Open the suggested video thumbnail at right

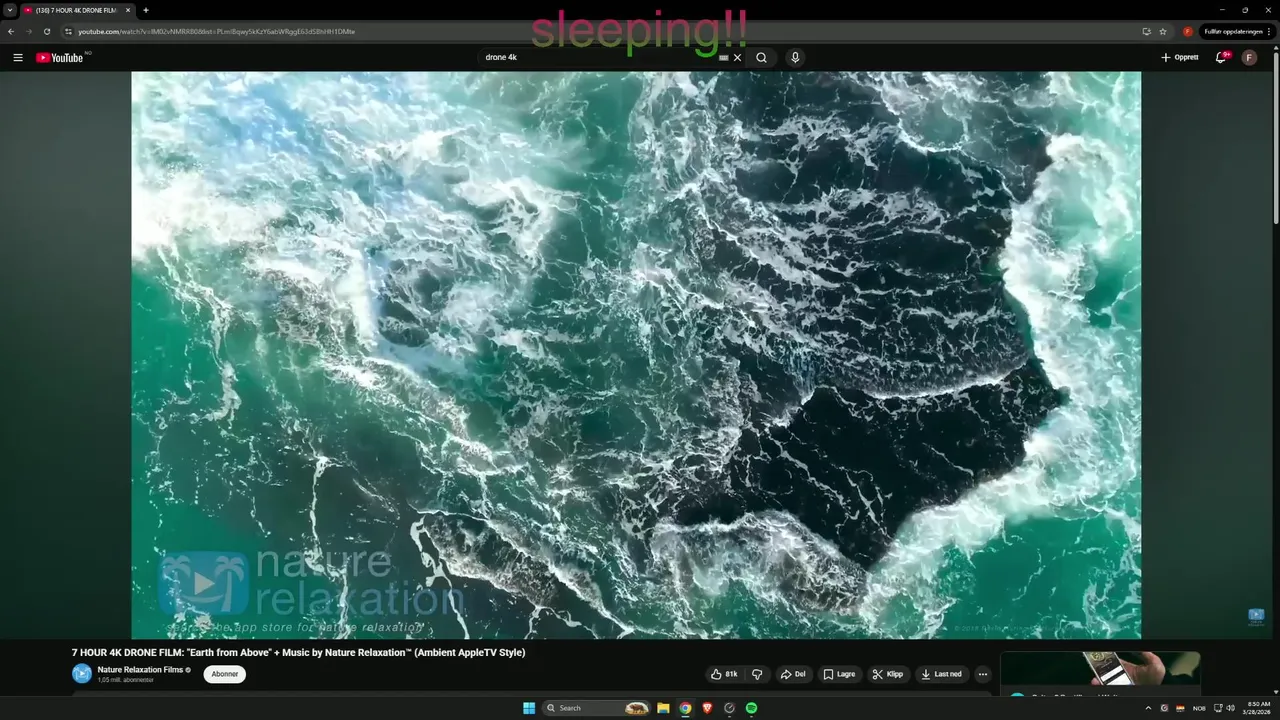coord(1100,669)
